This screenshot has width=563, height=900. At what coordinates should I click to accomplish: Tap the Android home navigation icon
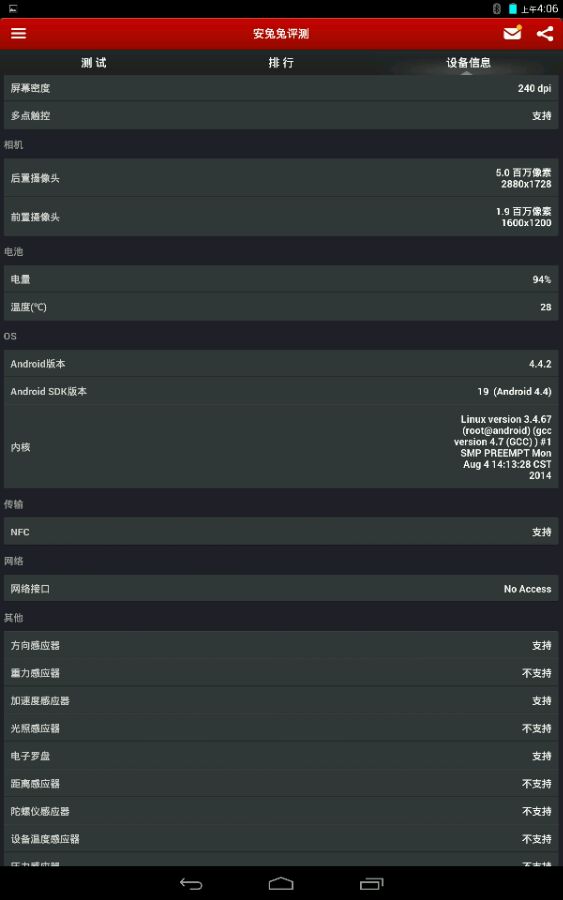pos(281,883)
